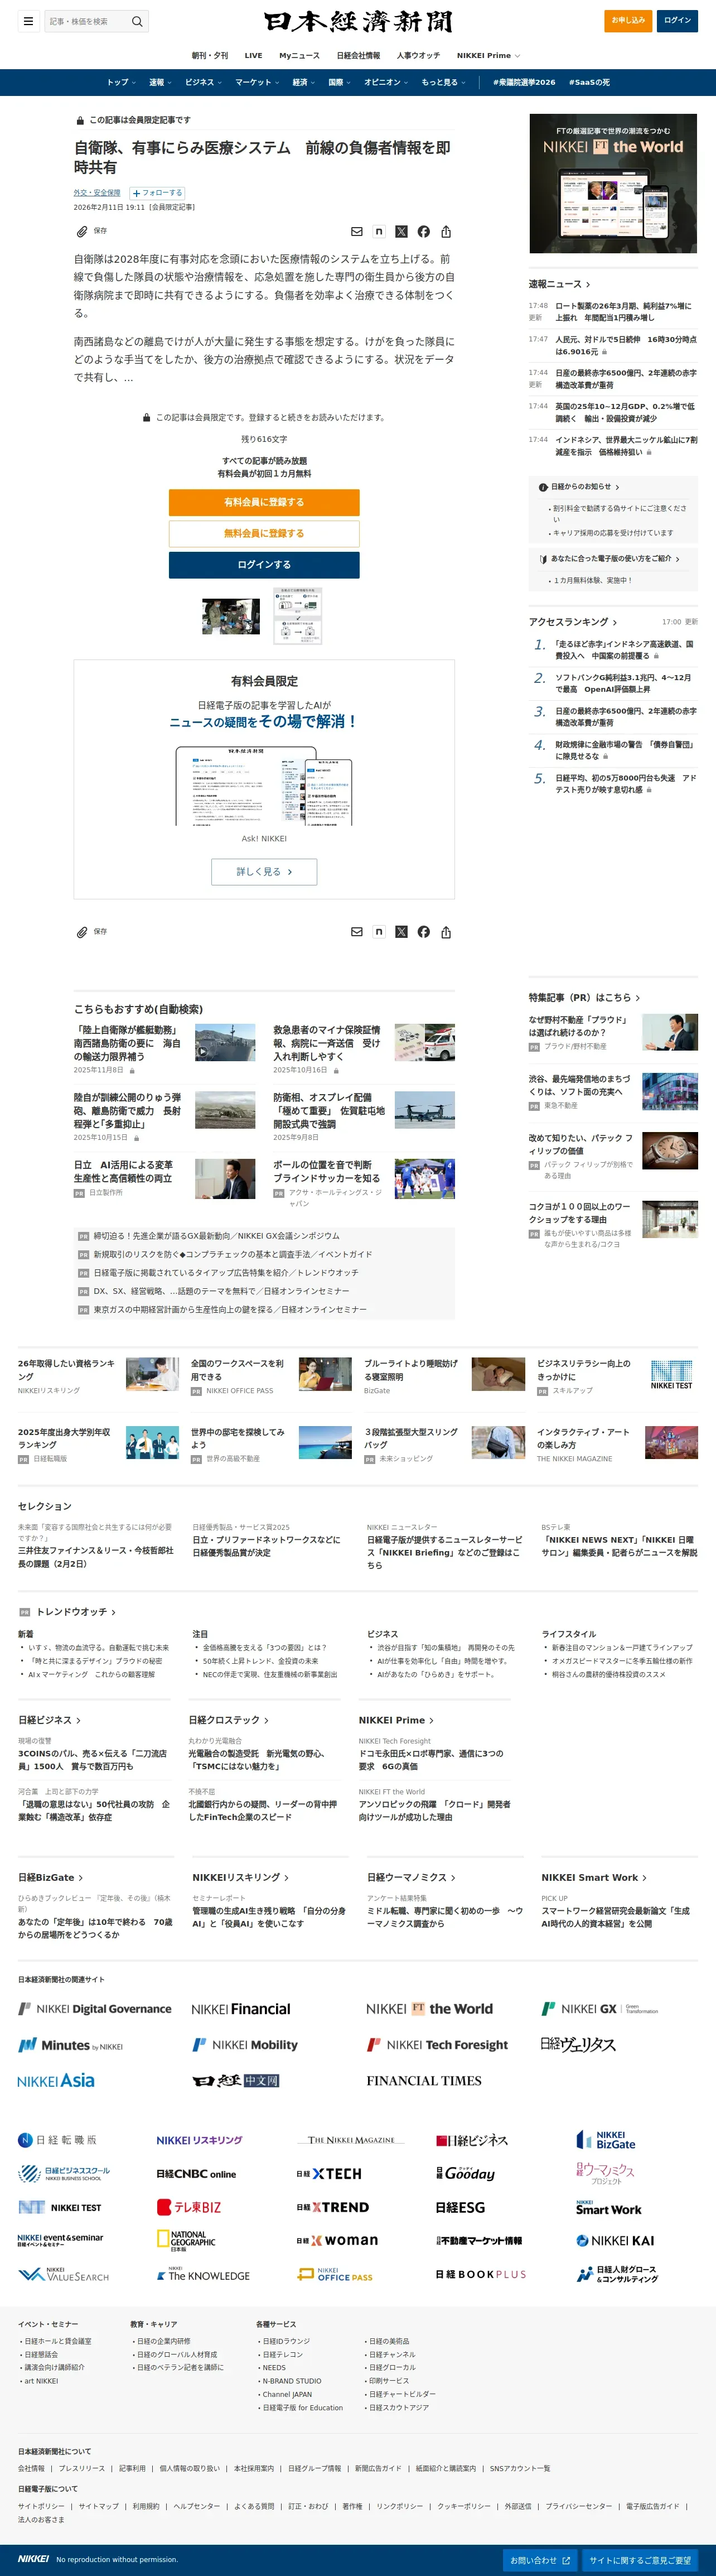Click the top upload share icon
Image resolution: width=716 pixels, height=2576 pixels.
point(446,231)
